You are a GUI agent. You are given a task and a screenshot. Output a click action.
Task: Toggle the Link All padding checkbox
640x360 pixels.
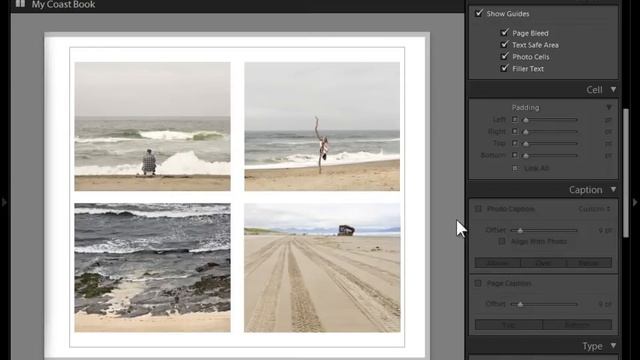point(515,168)
